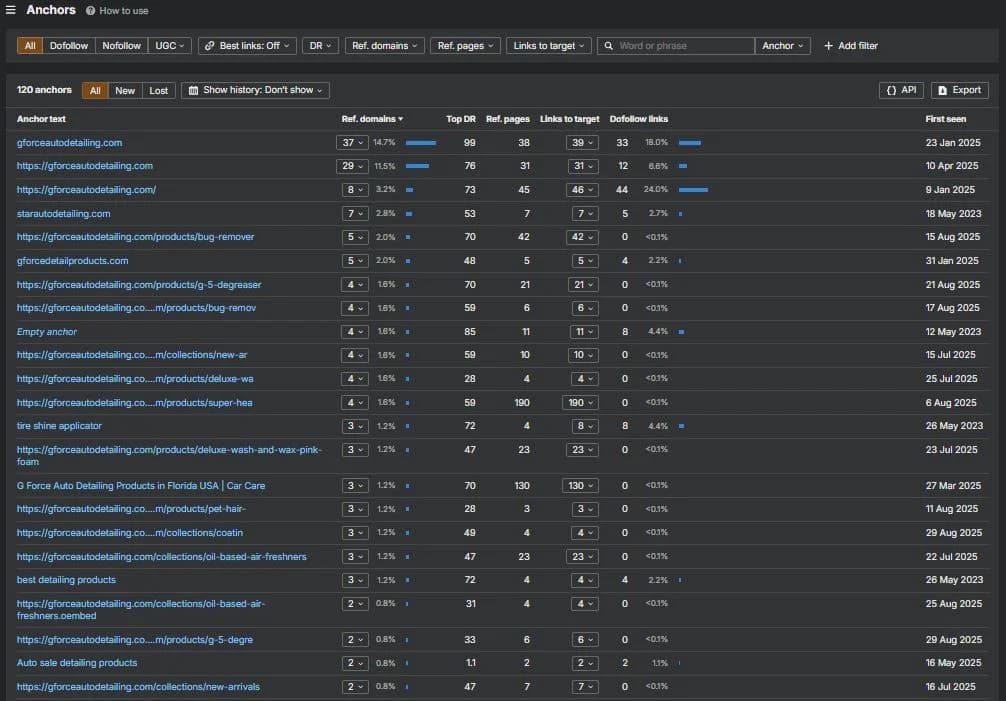This screenshot has width=1006, height=701.
Task: Expand the 37 ref. domains for gforceautodetailing.com
Action: point(352,142)
